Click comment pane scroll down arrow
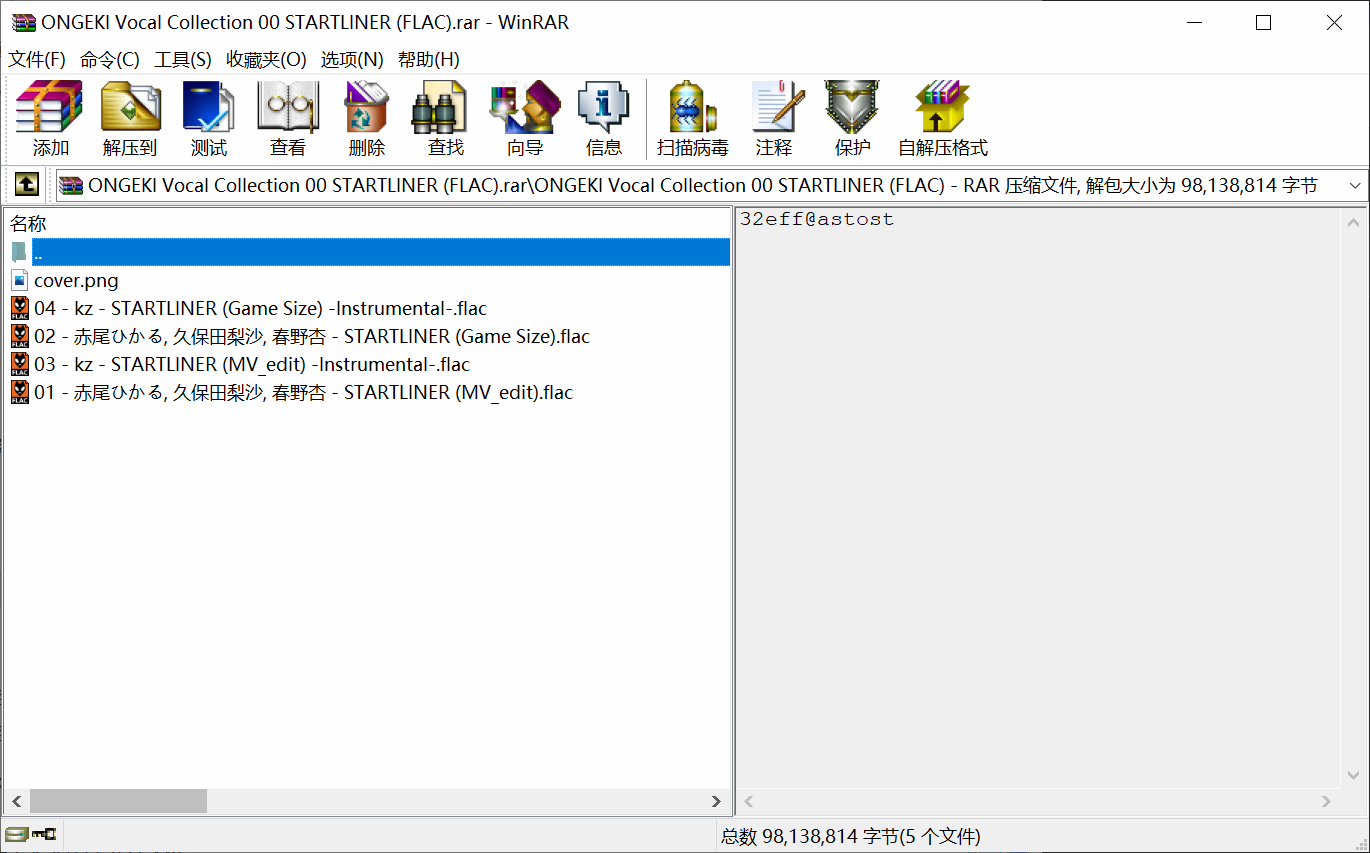This screenshot has width=1370, height=853. (1353, 775)
